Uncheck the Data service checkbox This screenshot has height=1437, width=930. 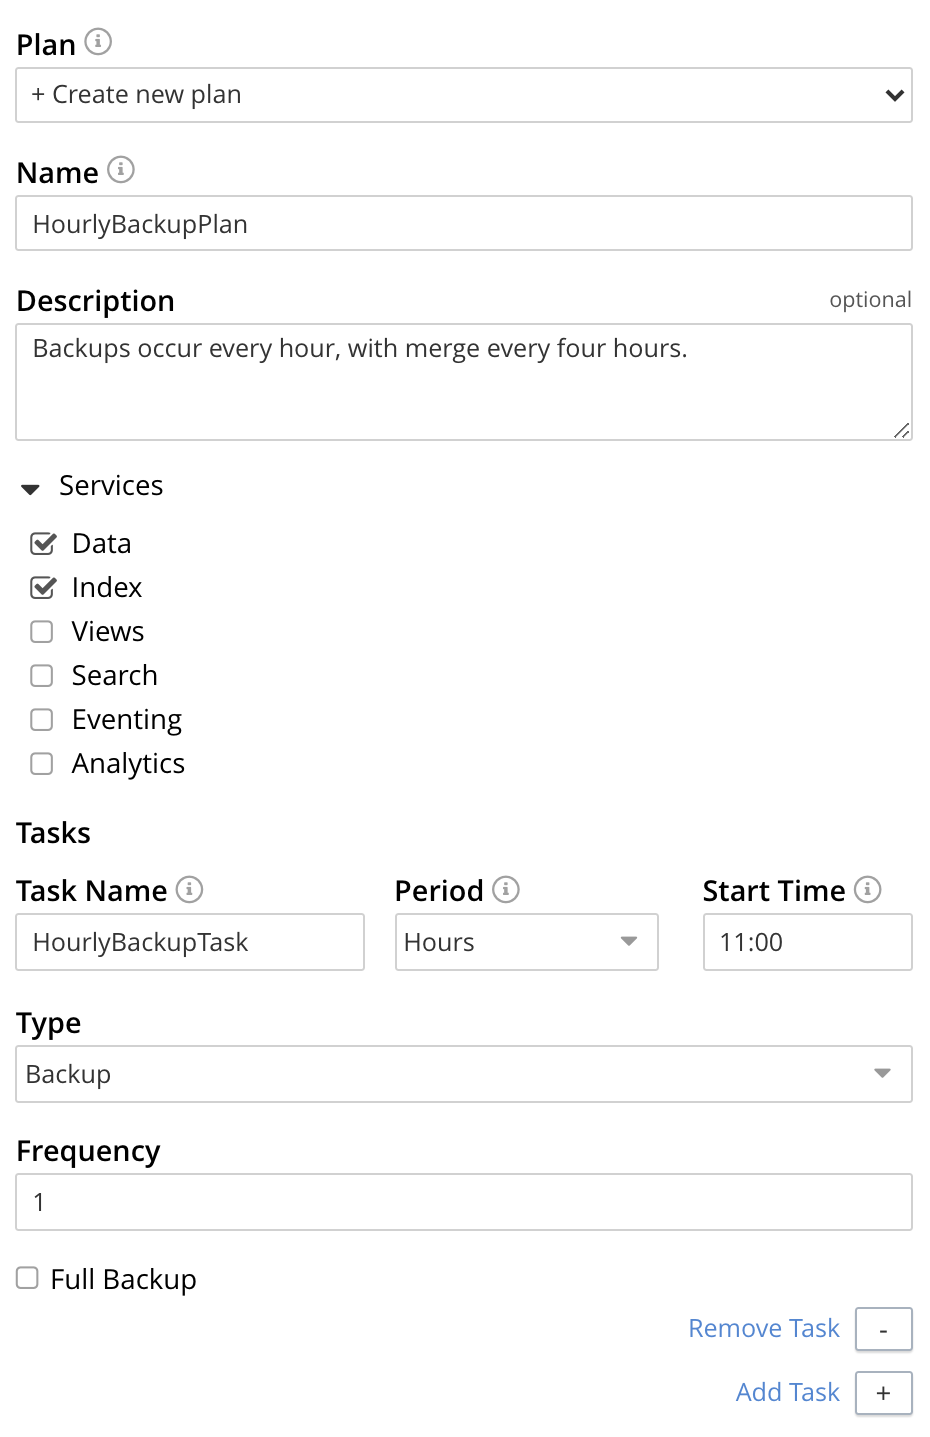pyautogui.click(x=42, y=544)
